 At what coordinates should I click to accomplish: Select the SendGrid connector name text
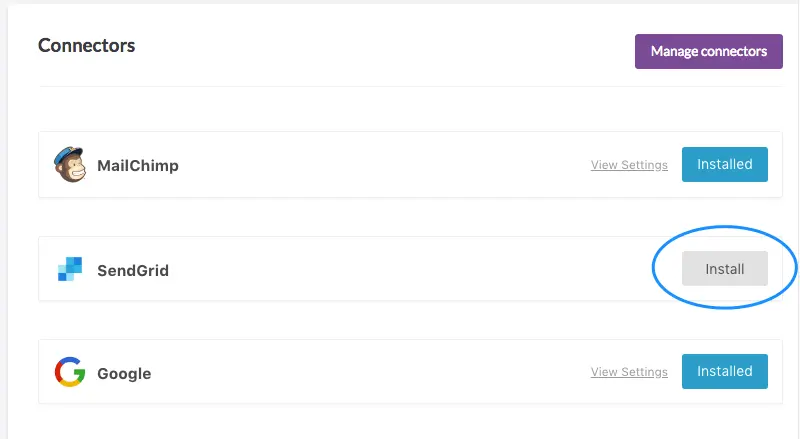(133, 270)
